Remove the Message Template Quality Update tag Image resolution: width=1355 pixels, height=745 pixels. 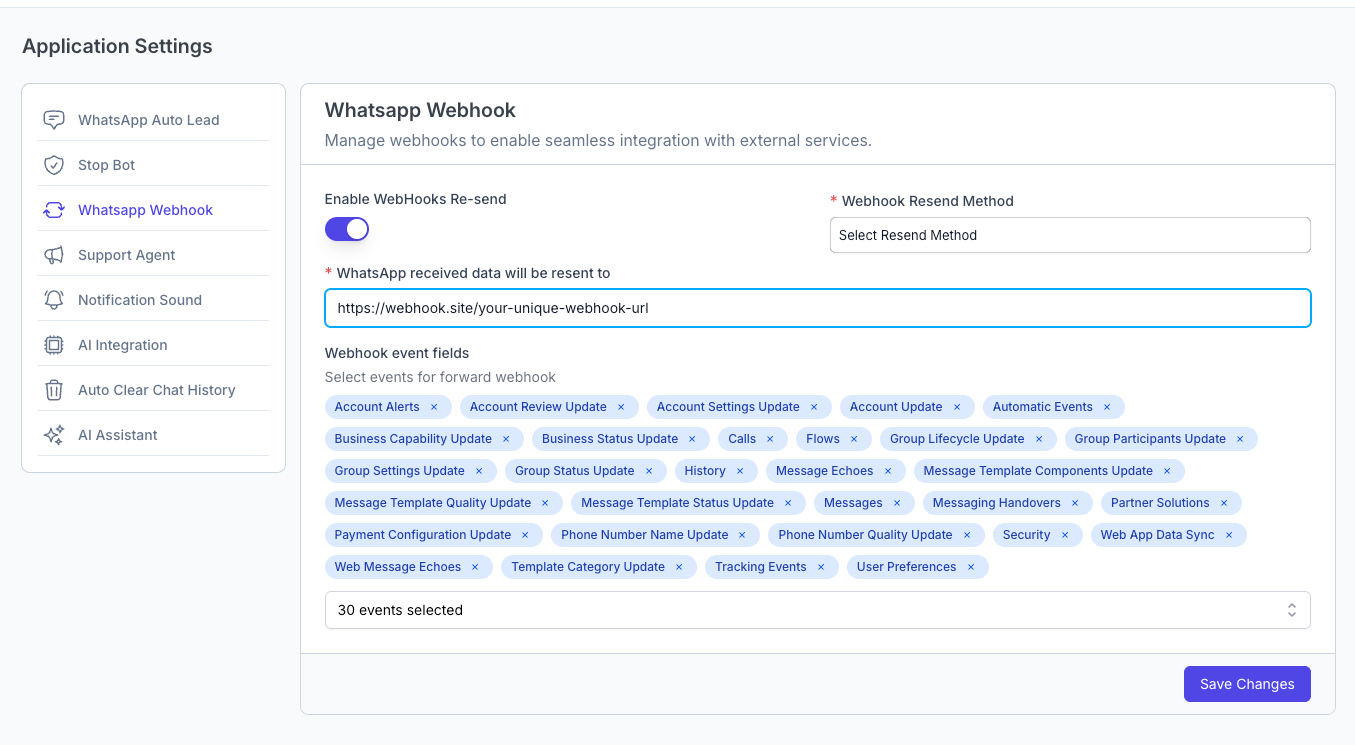coord(545,503)
